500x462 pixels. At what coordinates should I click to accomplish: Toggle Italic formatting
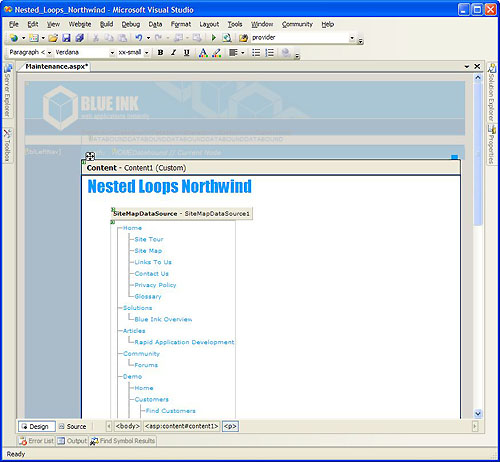pyautogui.click(x=173, y=53)
